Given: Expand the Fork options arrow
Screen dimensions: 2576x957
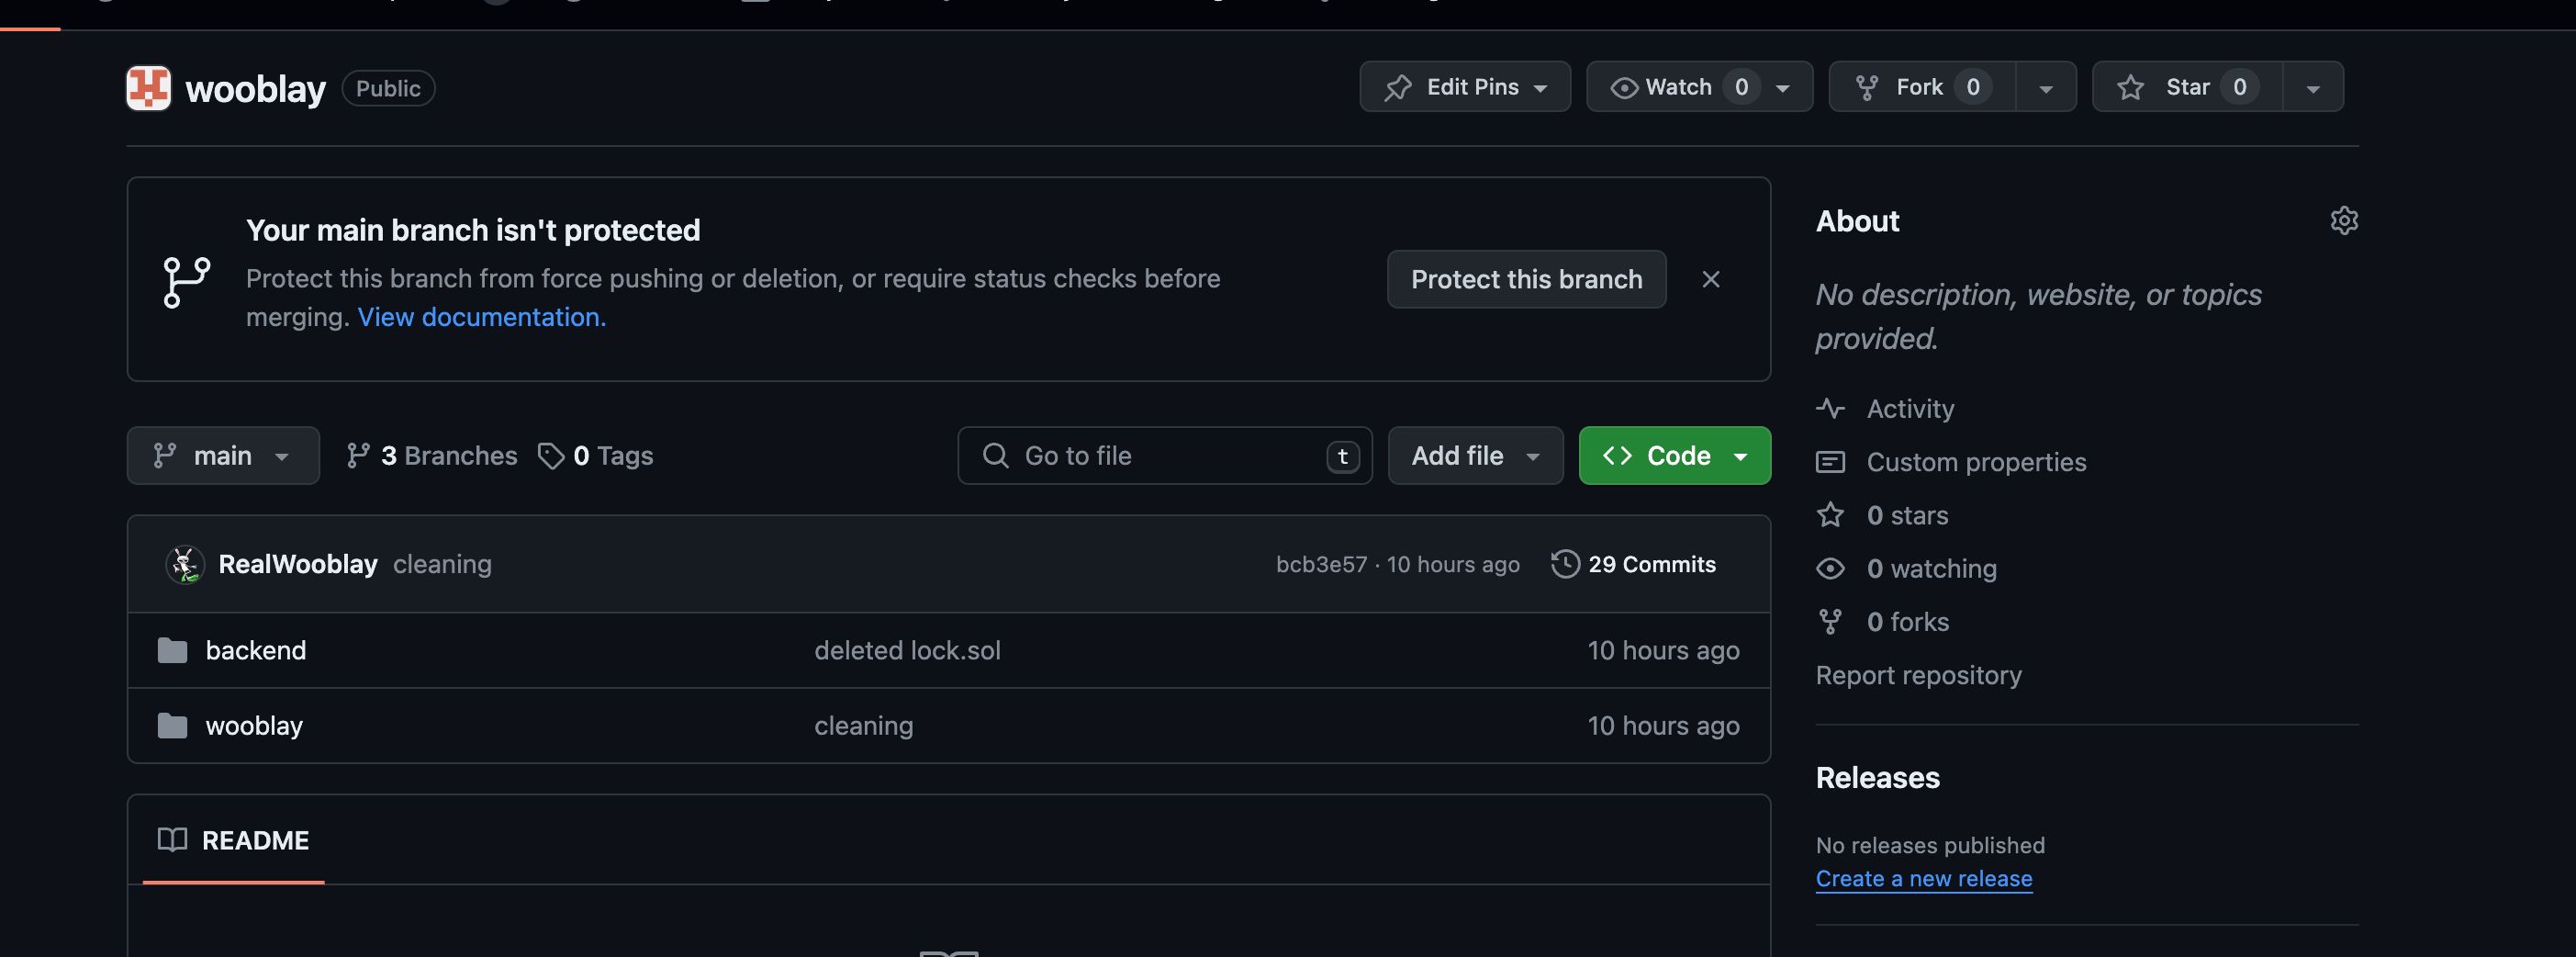Looking at the screenshot, I should [2046, 87].
